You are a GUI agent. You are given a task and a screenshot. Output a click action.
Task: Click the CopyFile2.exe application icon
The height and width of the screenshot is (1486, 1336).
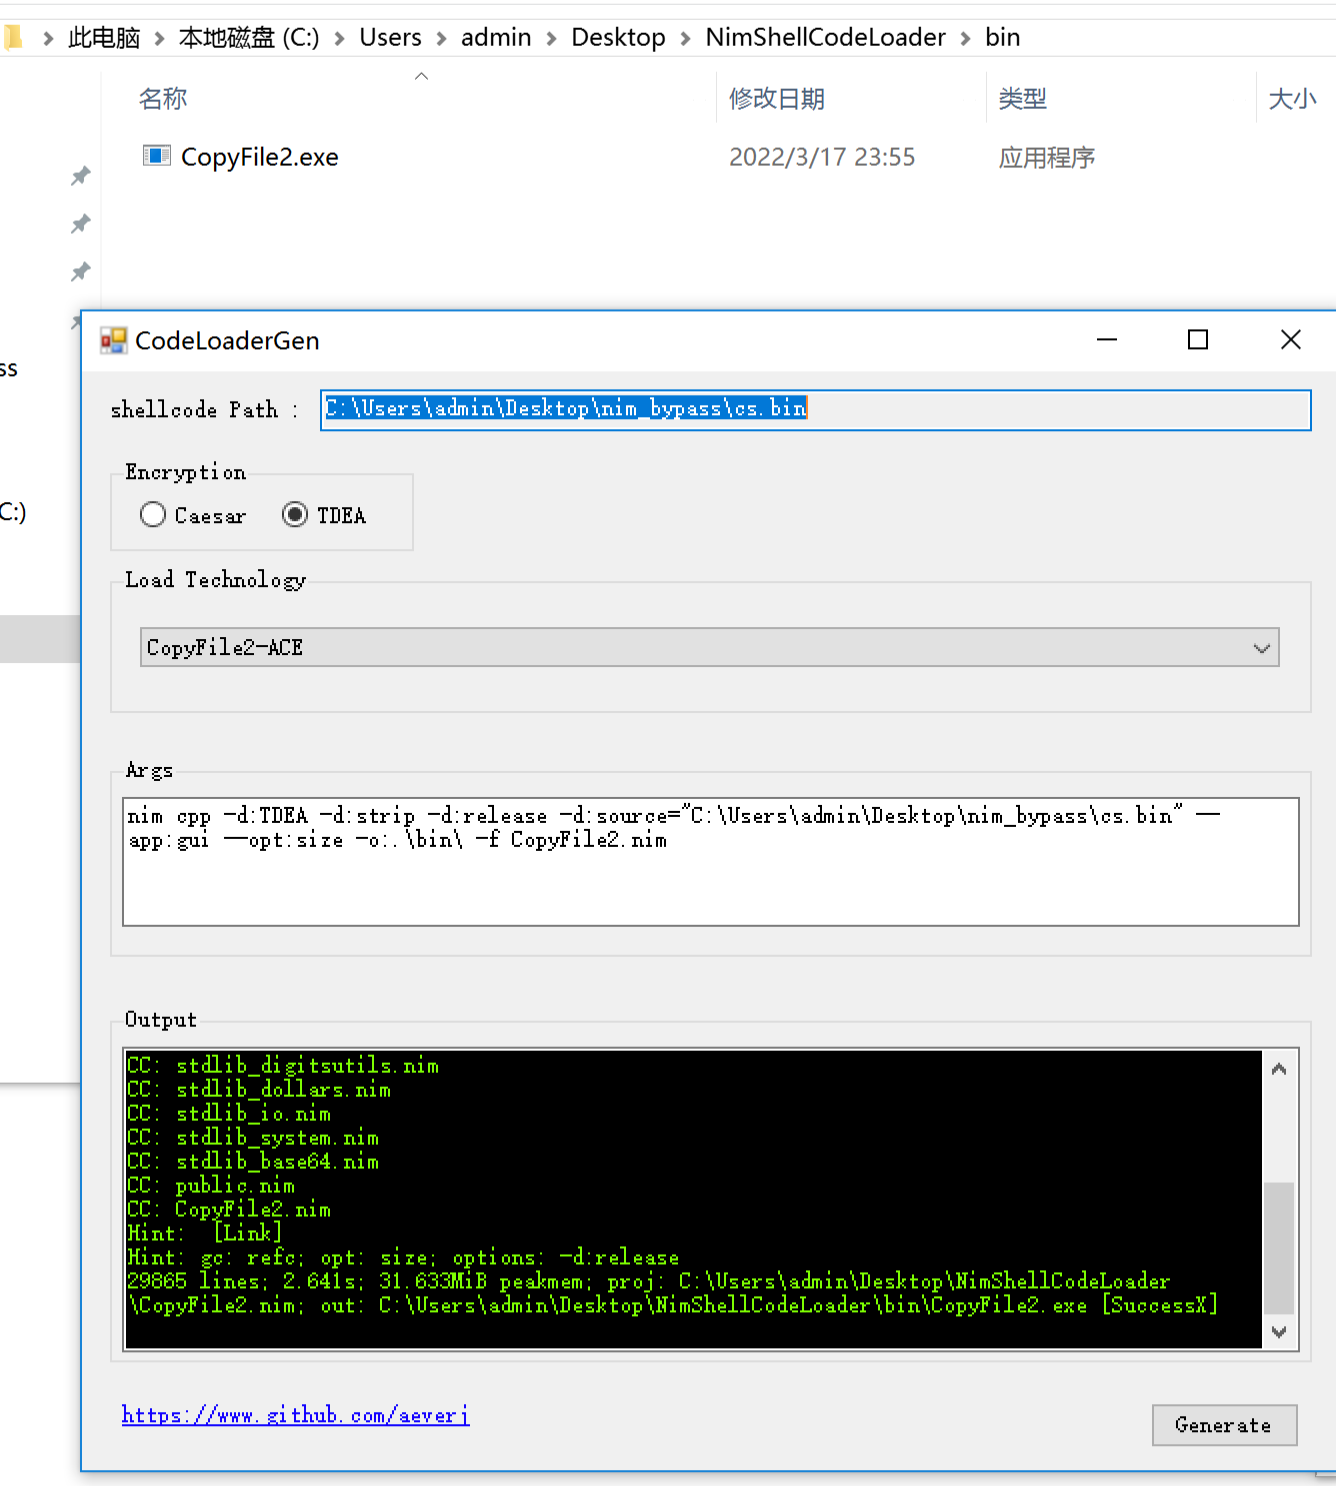[157, 155]
